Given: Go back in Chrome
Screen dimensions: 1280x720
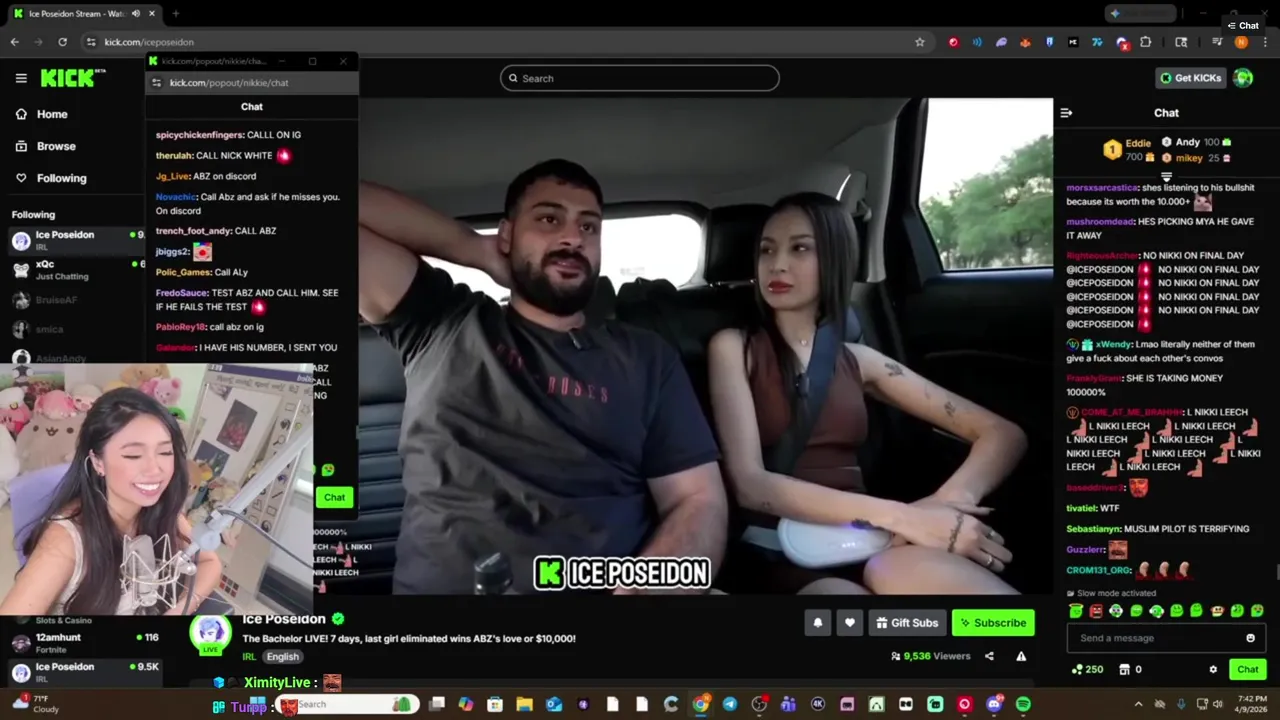Looking at the screenshot, I should tap(14, 42).
